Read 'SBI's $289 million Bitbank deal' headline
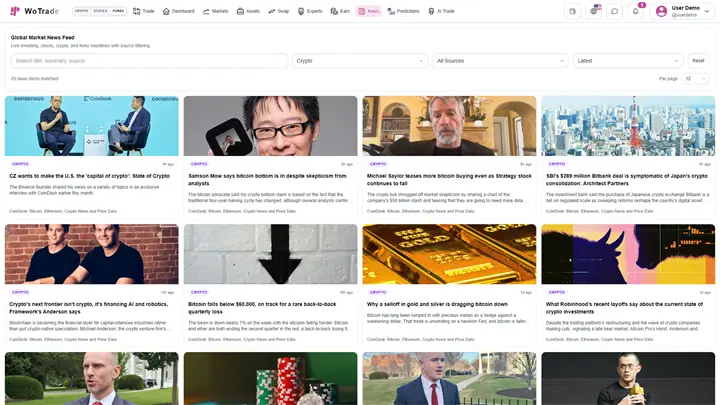 (627, 180)
